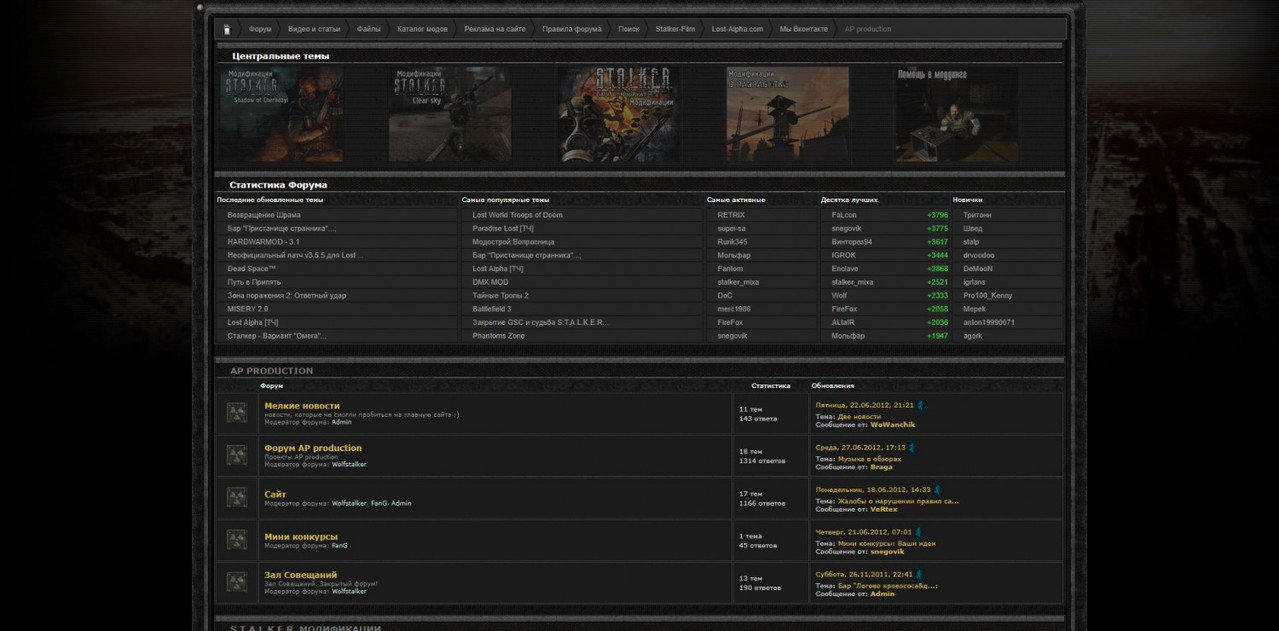Visit Stalker-Film navigation link
The width and height of the screenshot is (1279, 631).
coord(675,29)
